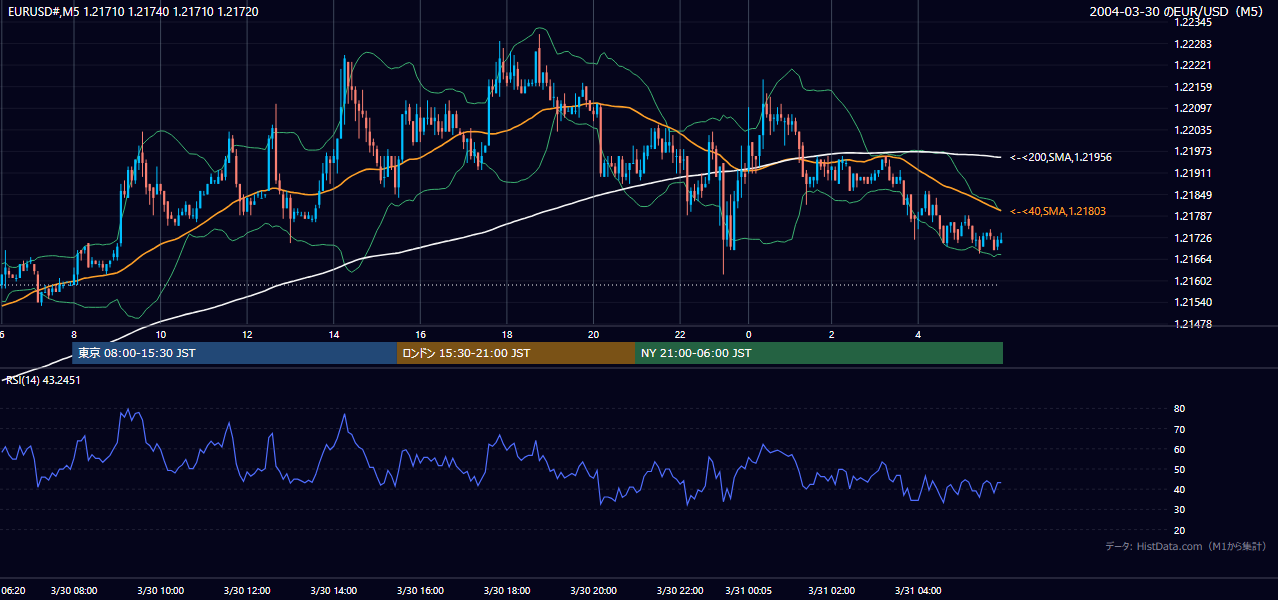Click price axis value 1.22221
This screenshot has width=1278, height=600.
pyautogui.click(x=1192, y=65)
